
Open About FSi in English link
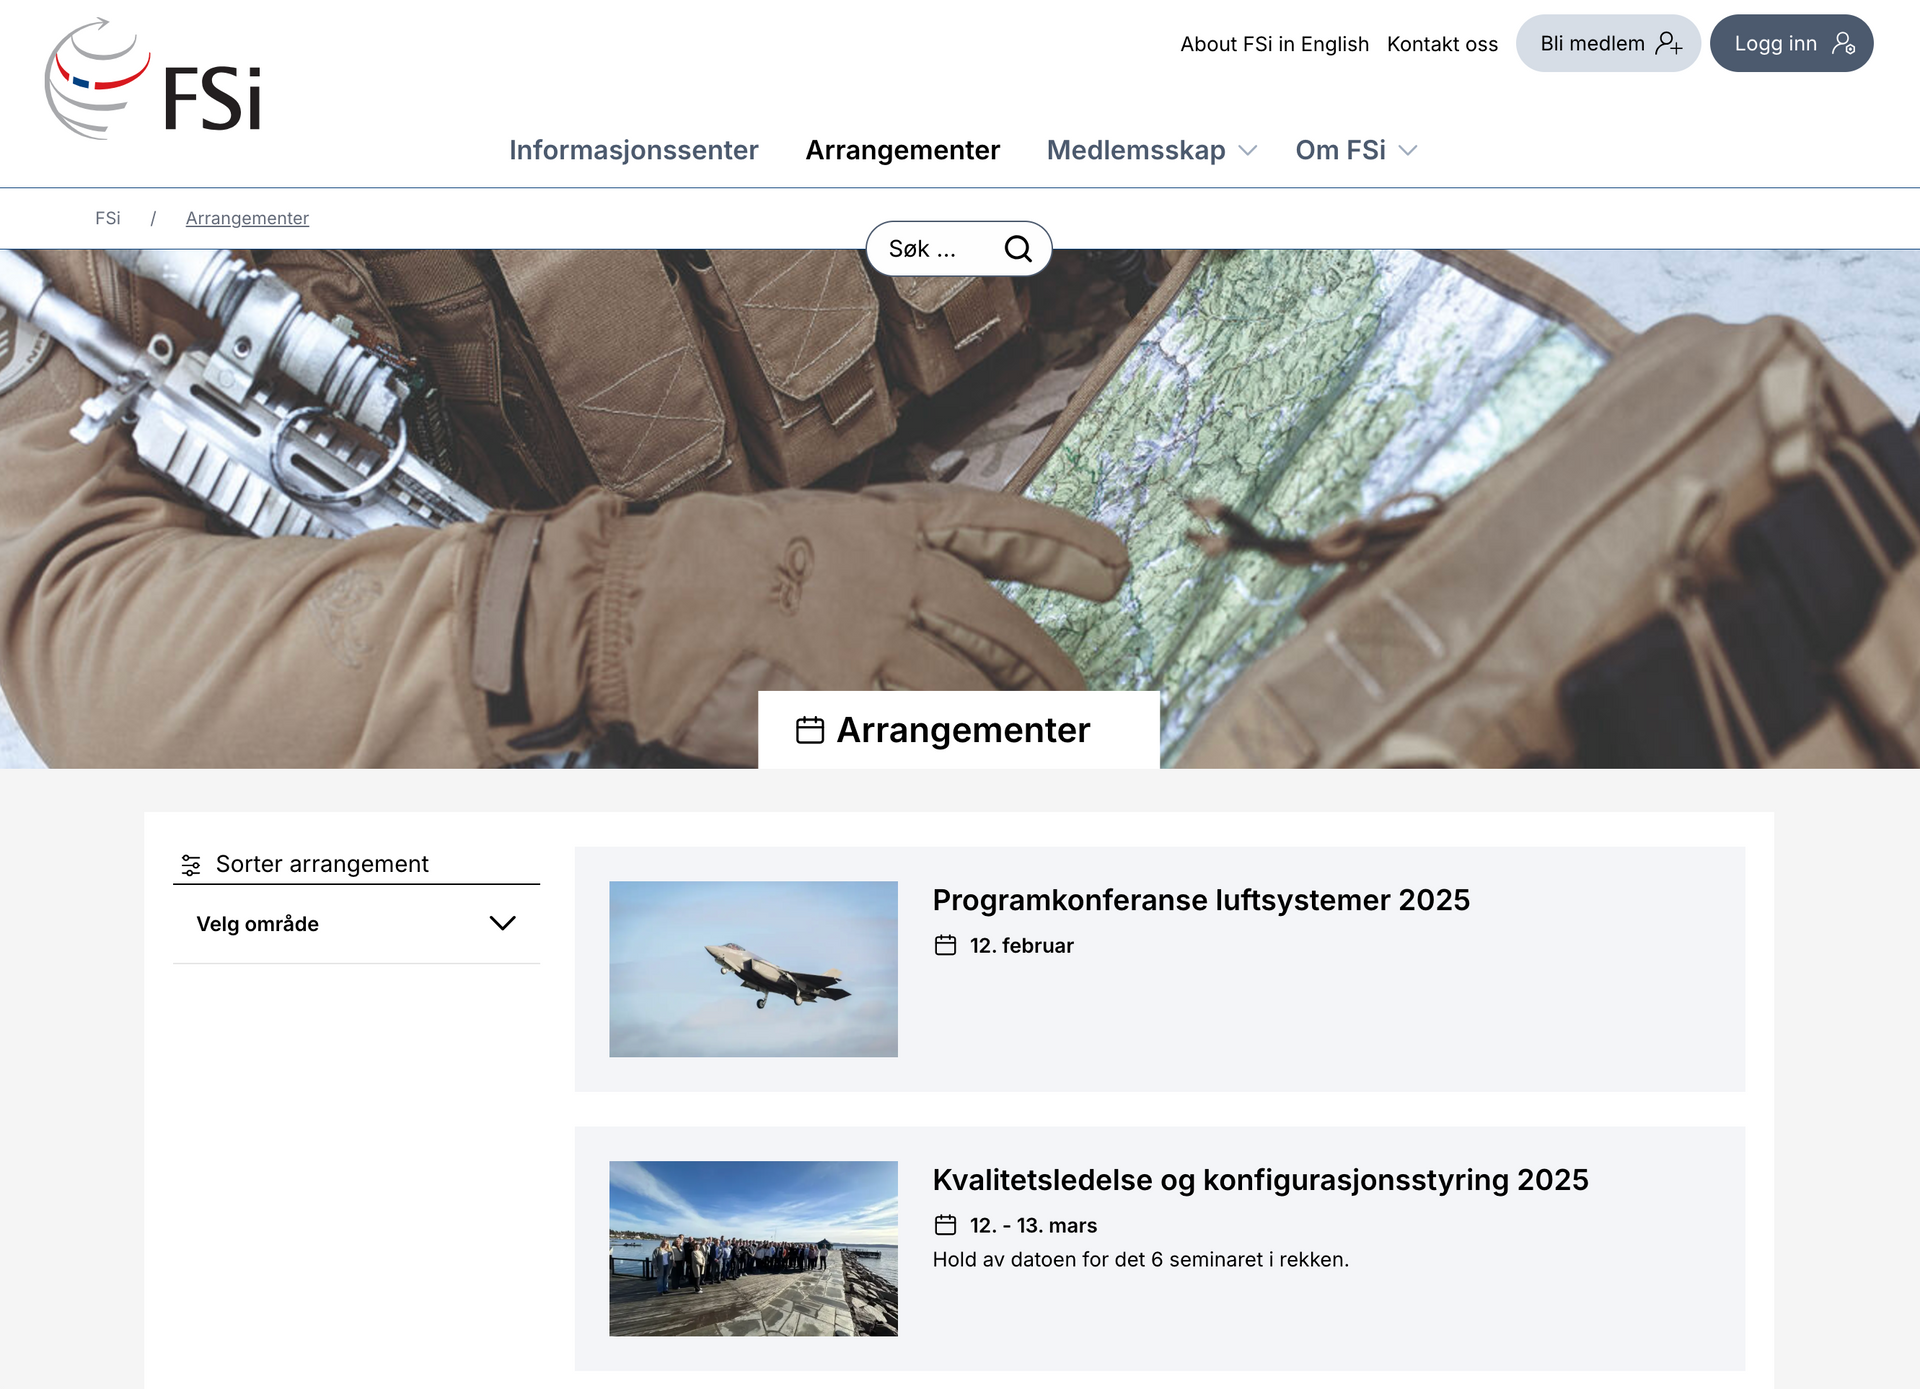1273,44
